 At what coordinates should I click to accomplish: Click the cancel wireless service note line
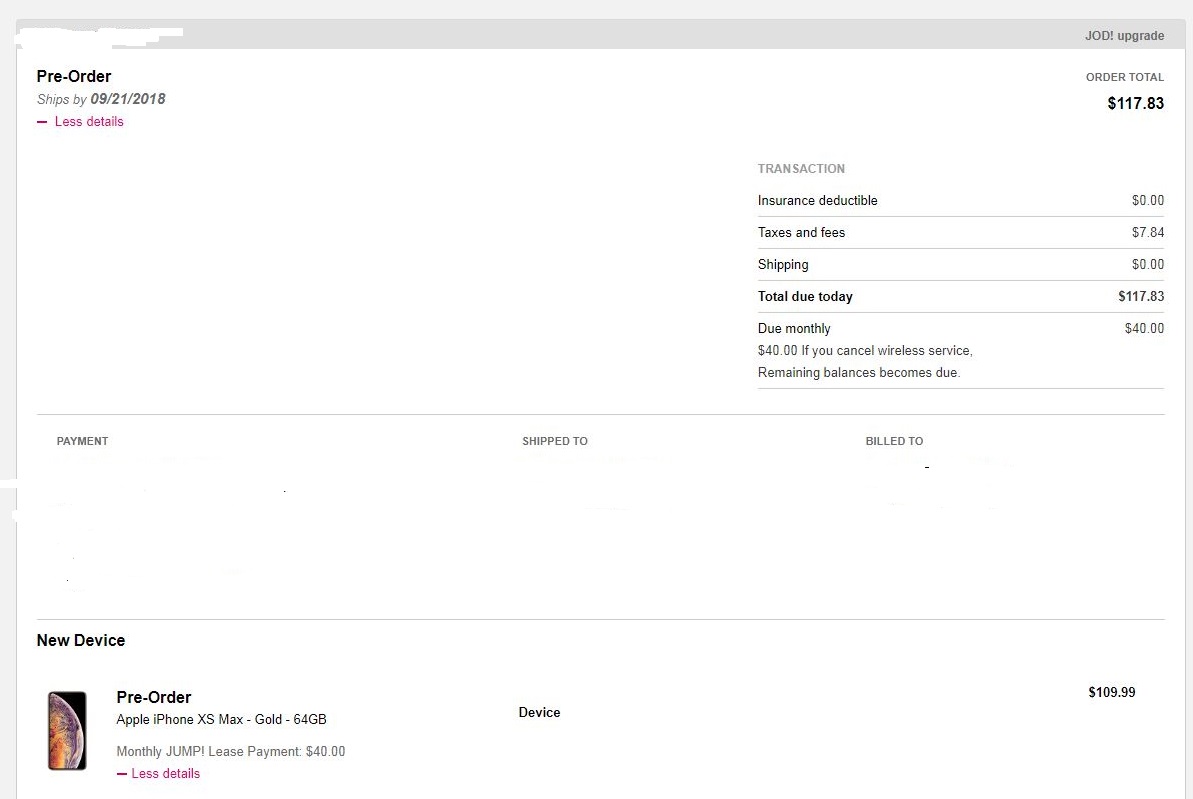coord(865,350)
